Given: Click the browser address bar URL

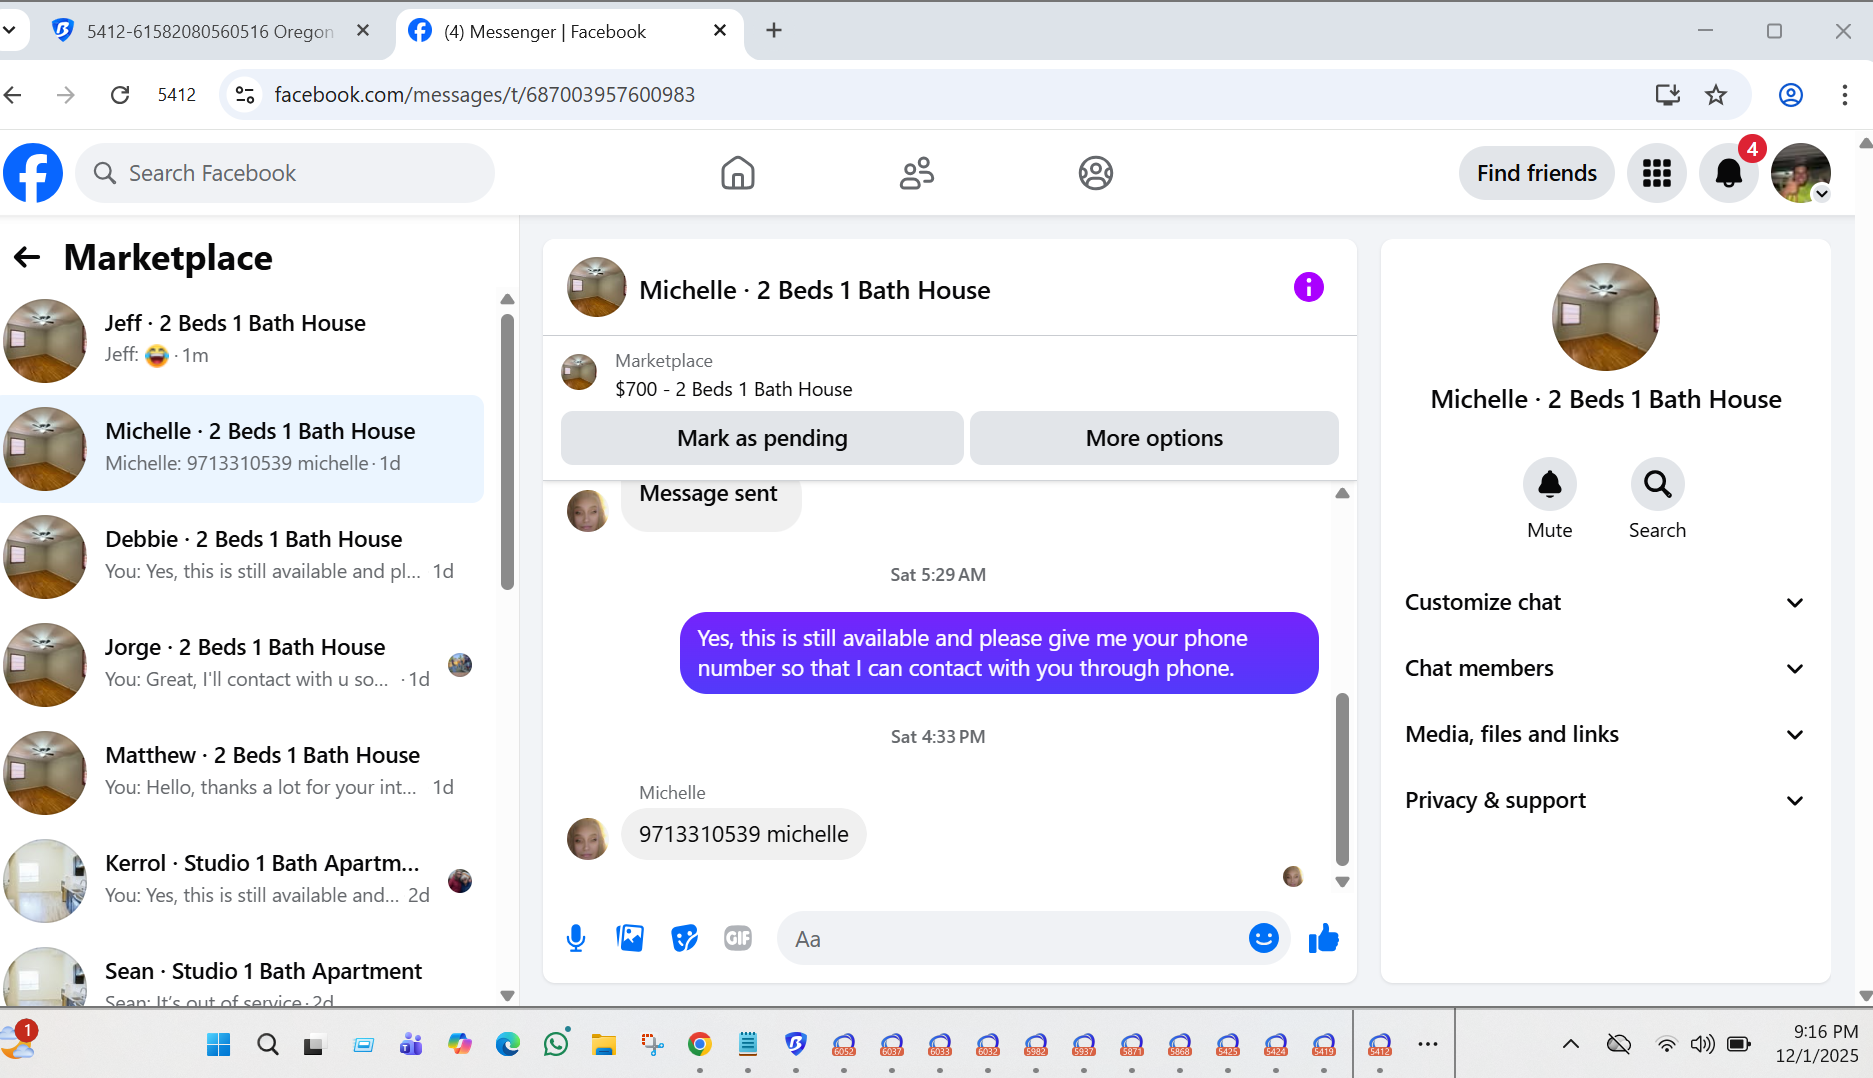Looking at the screenshot, I should (x=485, y=95).
